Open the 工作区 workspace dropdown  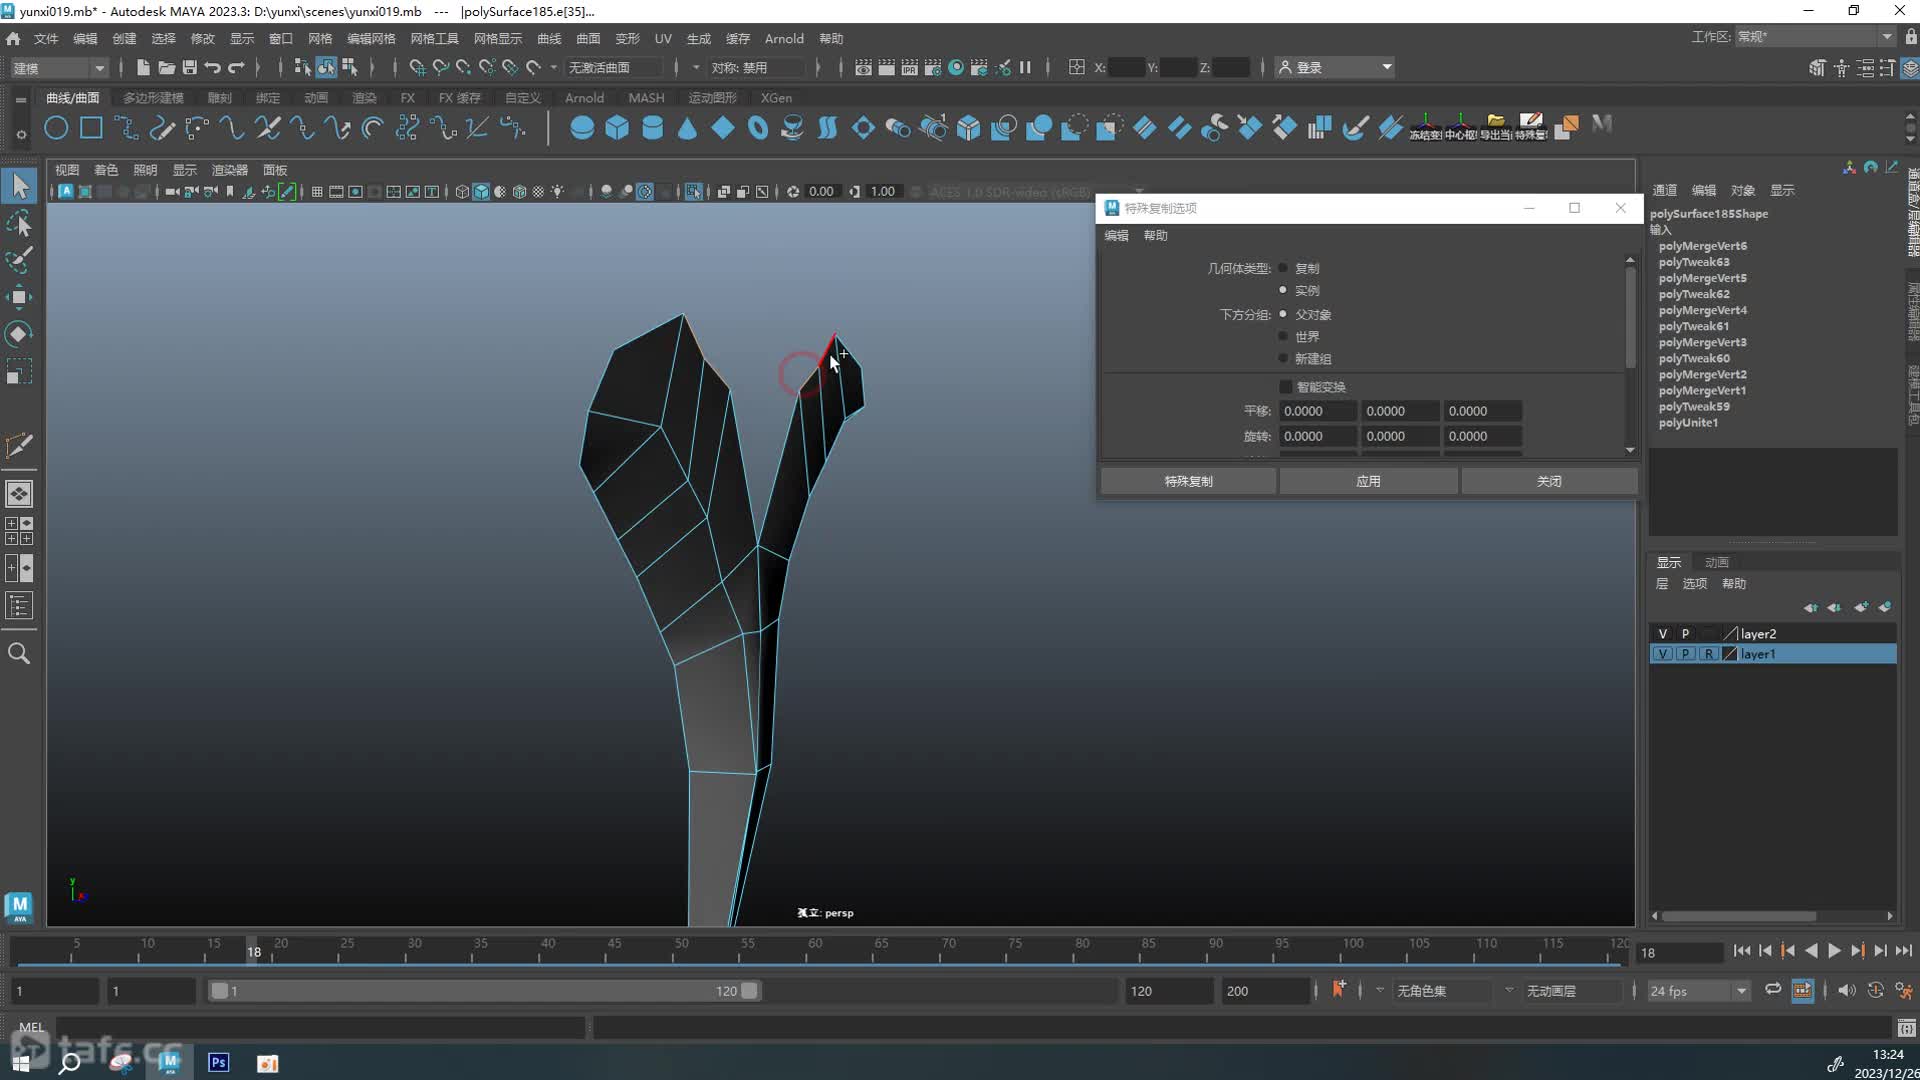click(1815, 37)
